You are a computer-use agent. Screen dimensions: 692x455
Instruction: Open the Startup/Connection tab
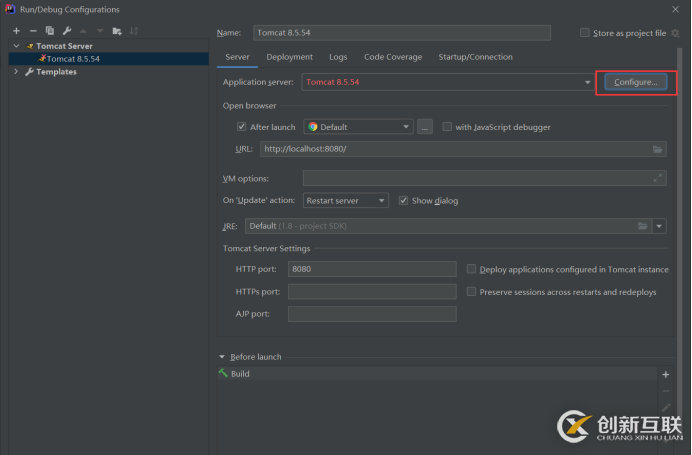point(475,57)
